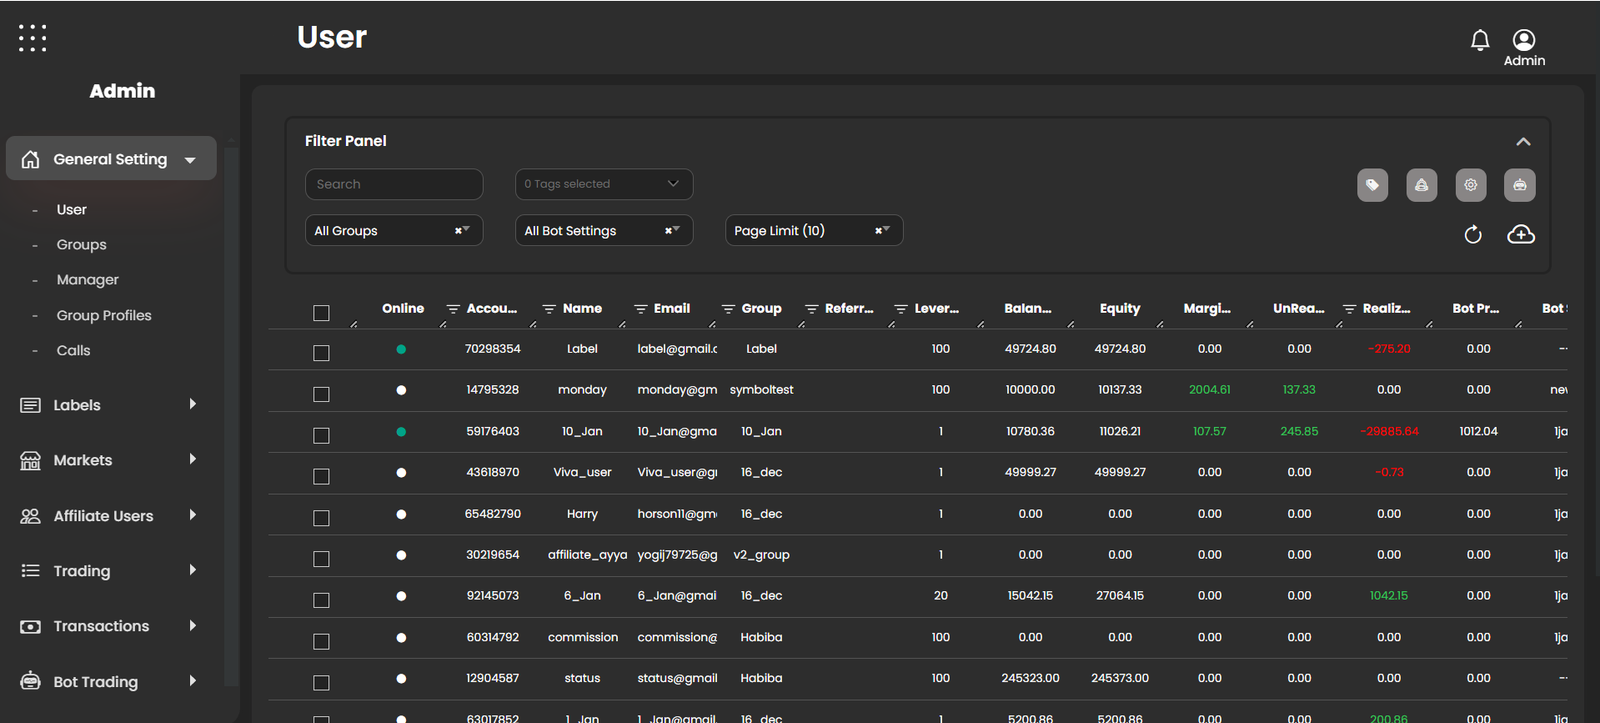The image size is (1600, 723).
Task: Click the cloud plus add icon
Action: tap(1521, 234)
